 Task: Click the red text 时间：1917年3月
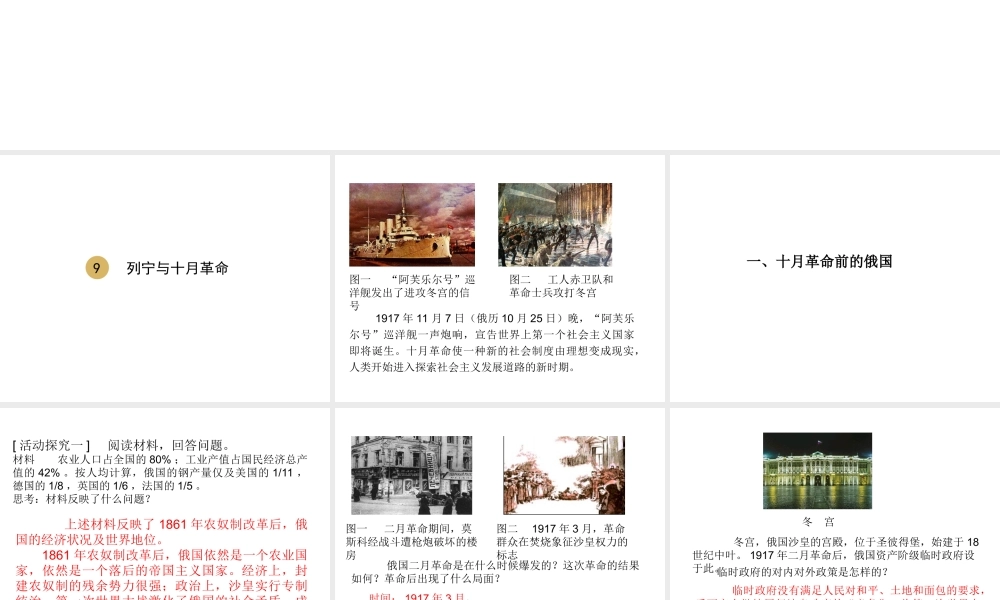[x=418, y=596]
